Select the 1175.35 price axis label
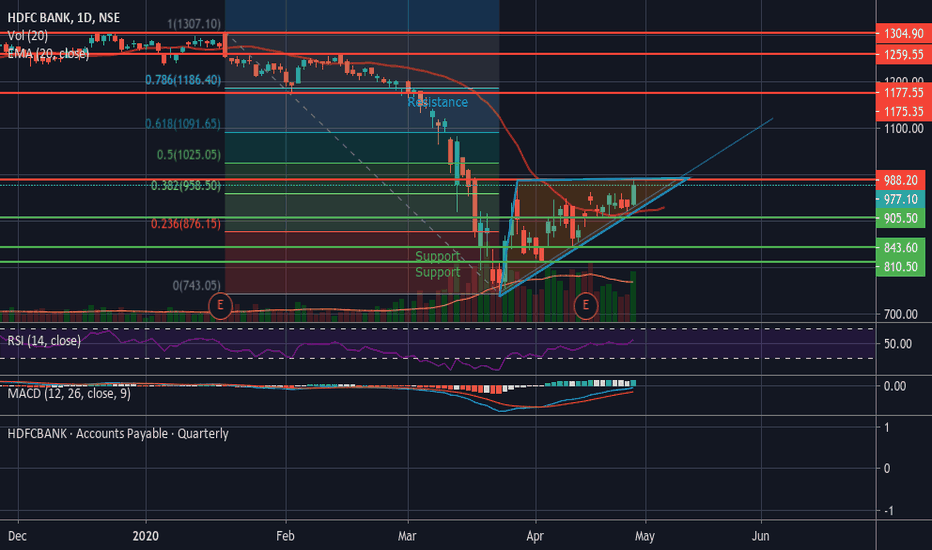This screenshot has width=932, height=550. click(x=903, y=112)
